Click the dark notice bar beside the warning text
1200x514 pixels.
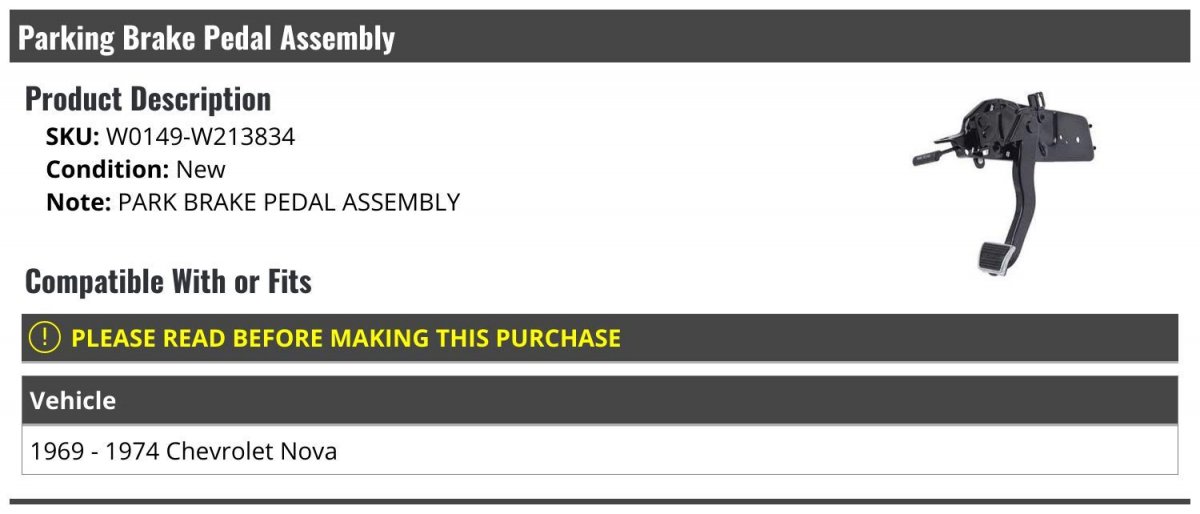click(900, 337)
